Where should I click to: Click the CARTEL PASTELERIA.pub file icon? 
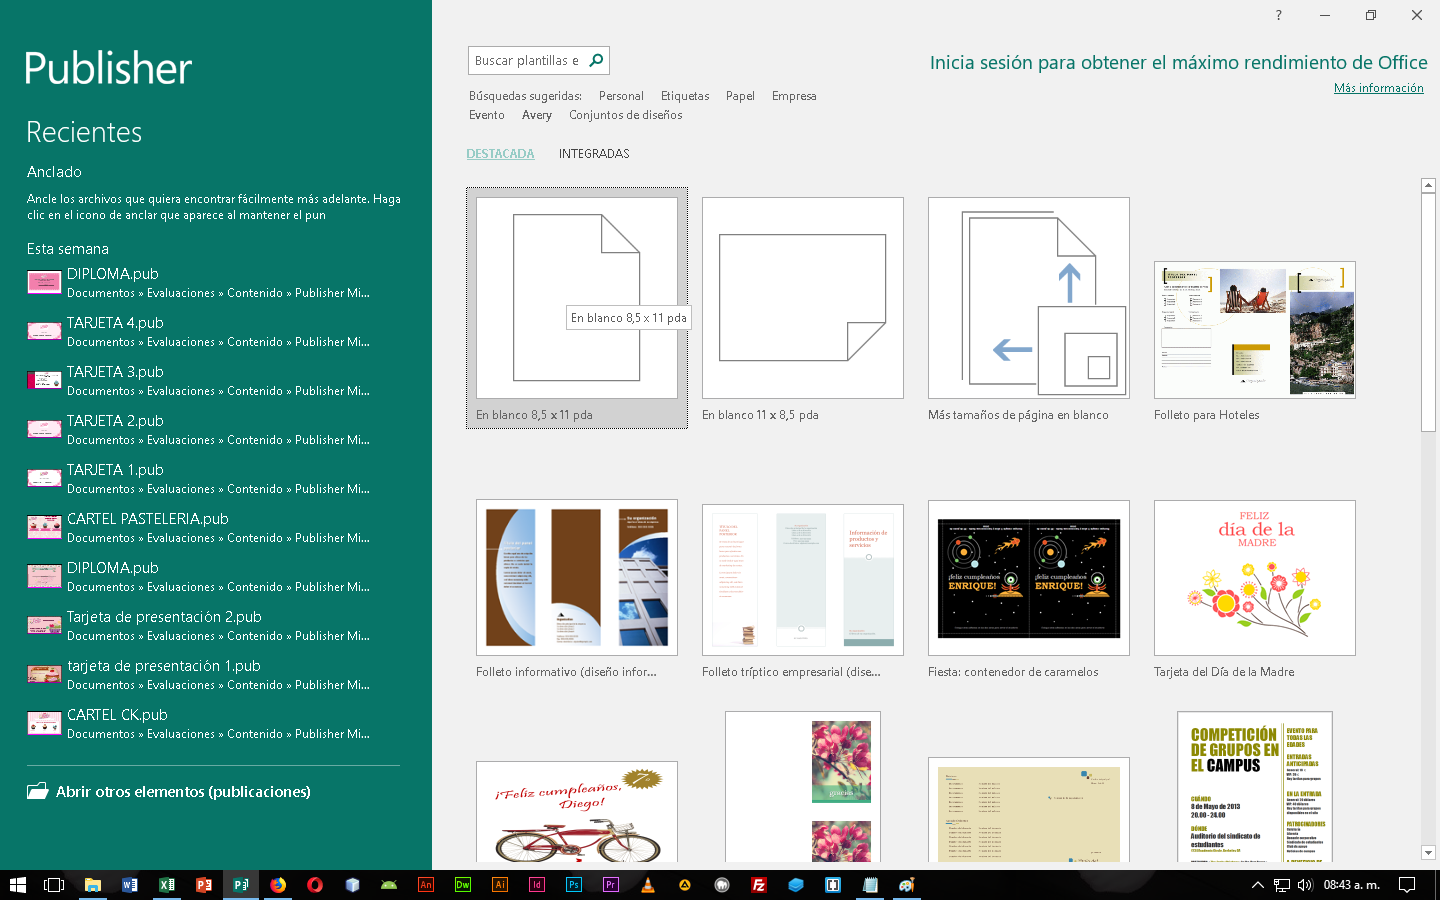(44, 527)
